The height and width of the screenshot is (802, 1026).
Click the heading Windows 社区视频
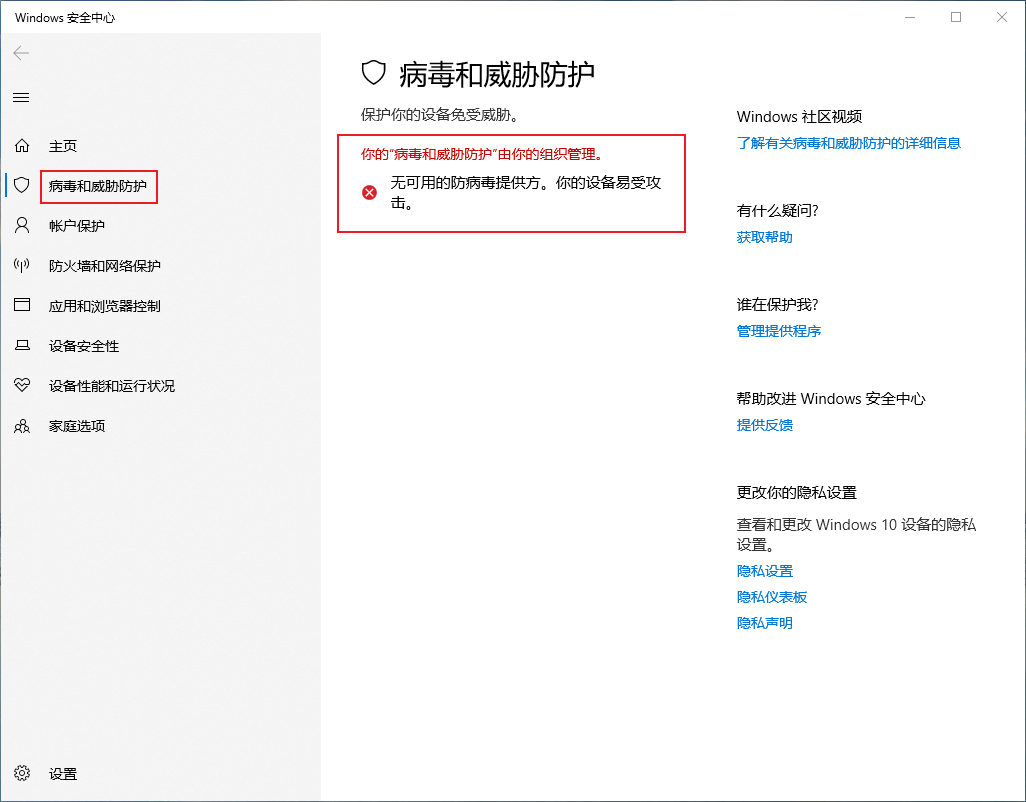pos(799,116)
